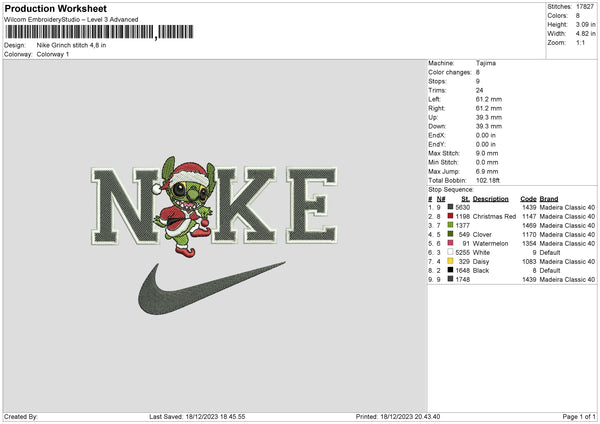Select the Clover green color swatch
Image resolution: width=600 pixels, height=424 pixels.
click(x=450, y=234)
